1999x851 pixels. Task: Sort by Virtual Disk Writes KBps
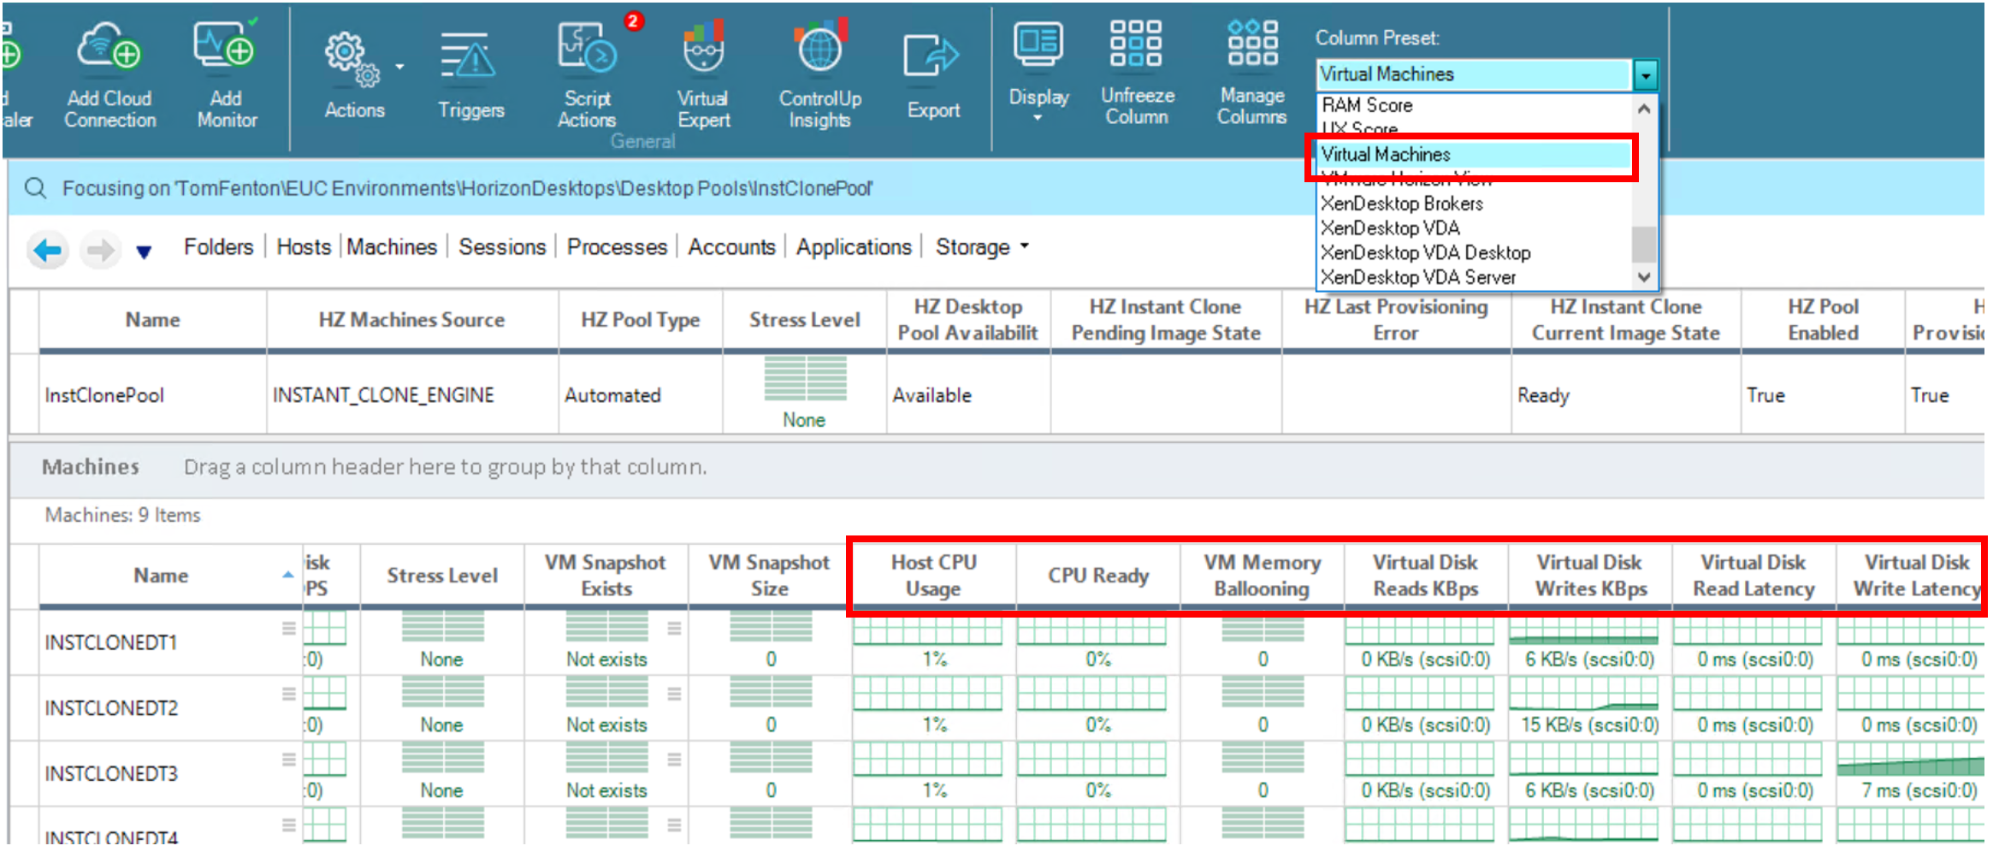tap(1590, 576)
